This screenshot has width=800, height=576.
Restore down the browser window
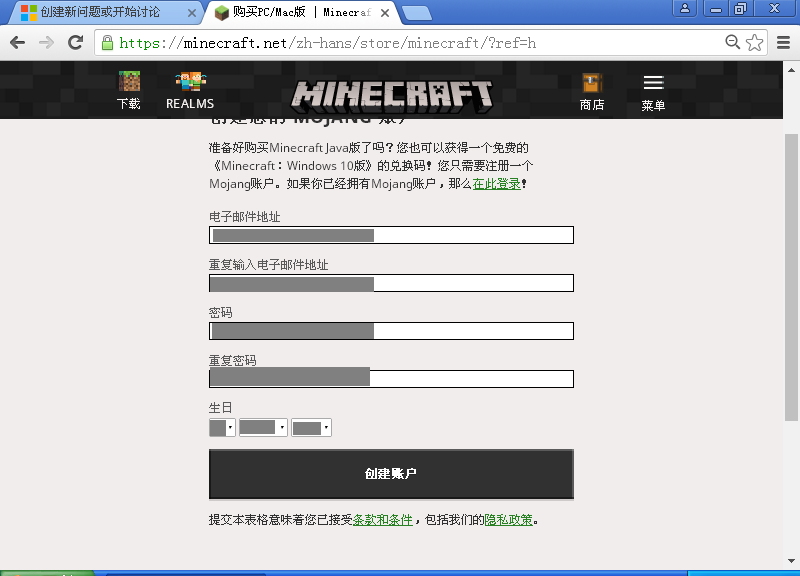click(740, 8)
